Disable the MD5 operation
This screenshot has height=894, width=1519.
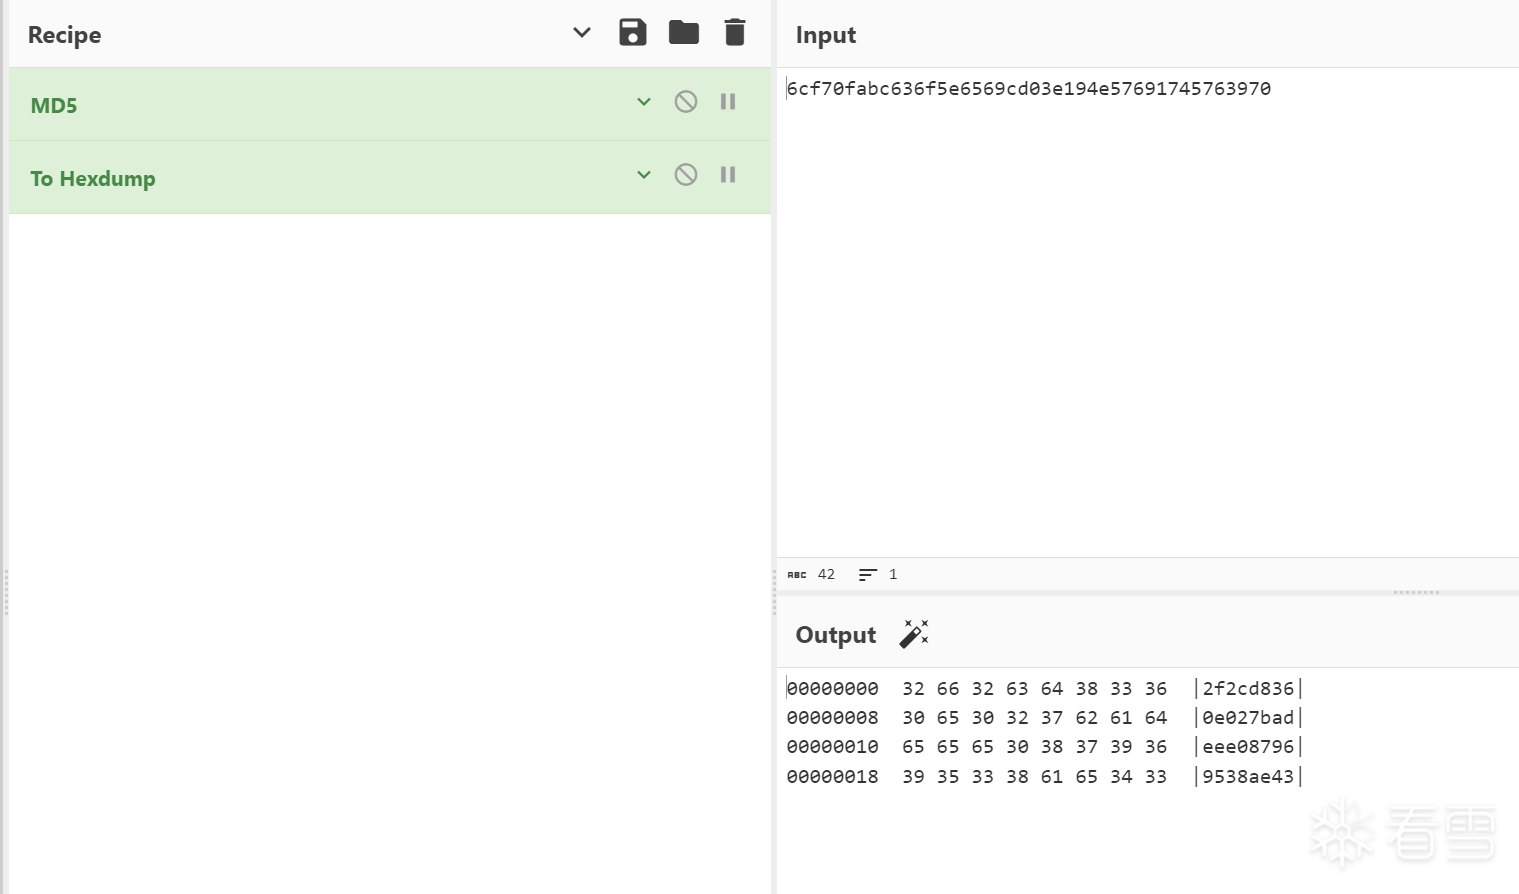[x=686, y=102]
